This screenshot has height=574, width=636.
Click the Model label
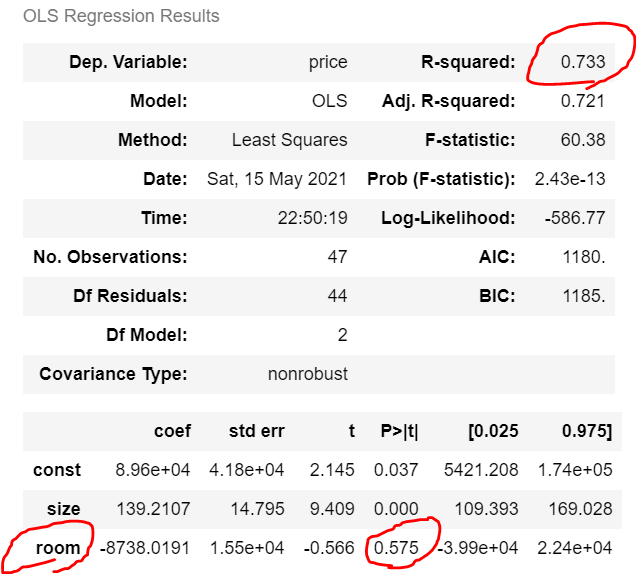click(159, 101)
